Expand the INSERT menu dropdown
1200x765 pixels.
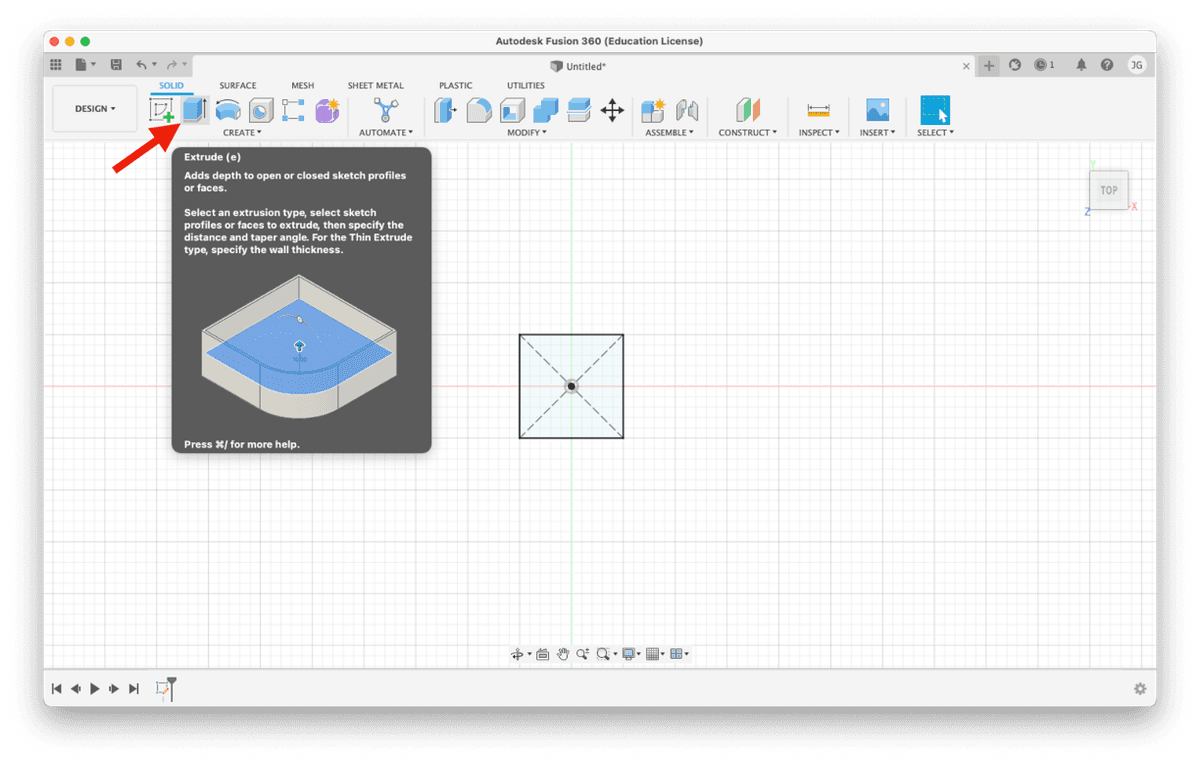pos(878,132)
